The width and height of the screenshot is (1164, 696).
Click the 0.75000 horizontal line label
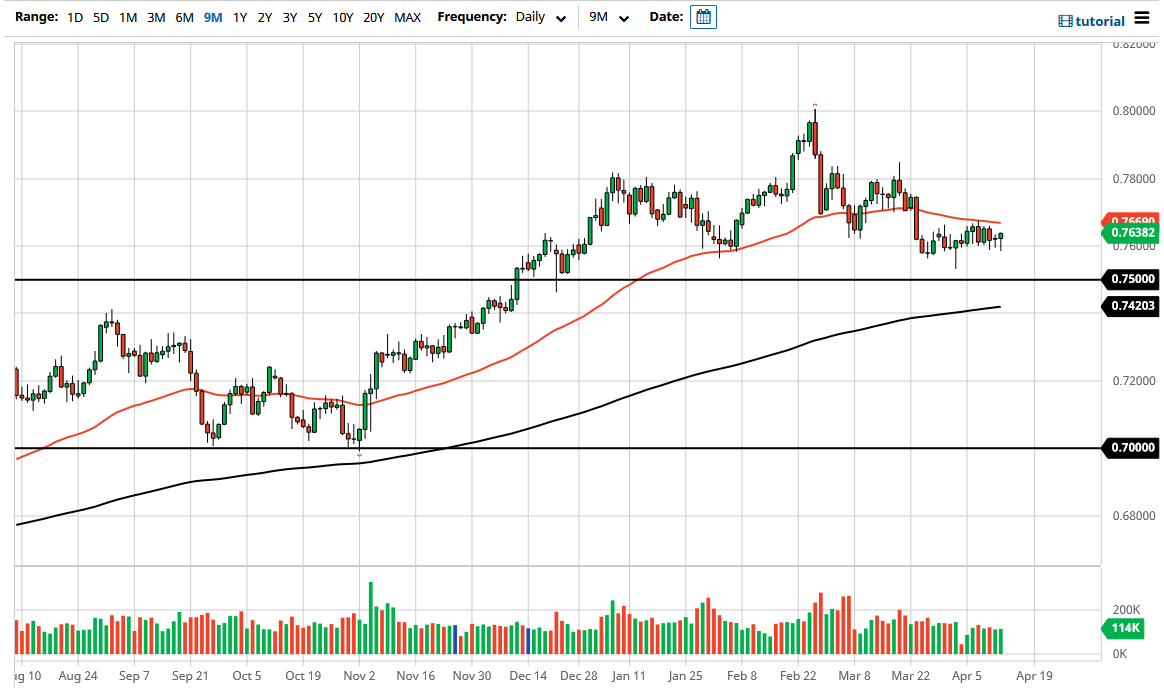(1131, 279)
